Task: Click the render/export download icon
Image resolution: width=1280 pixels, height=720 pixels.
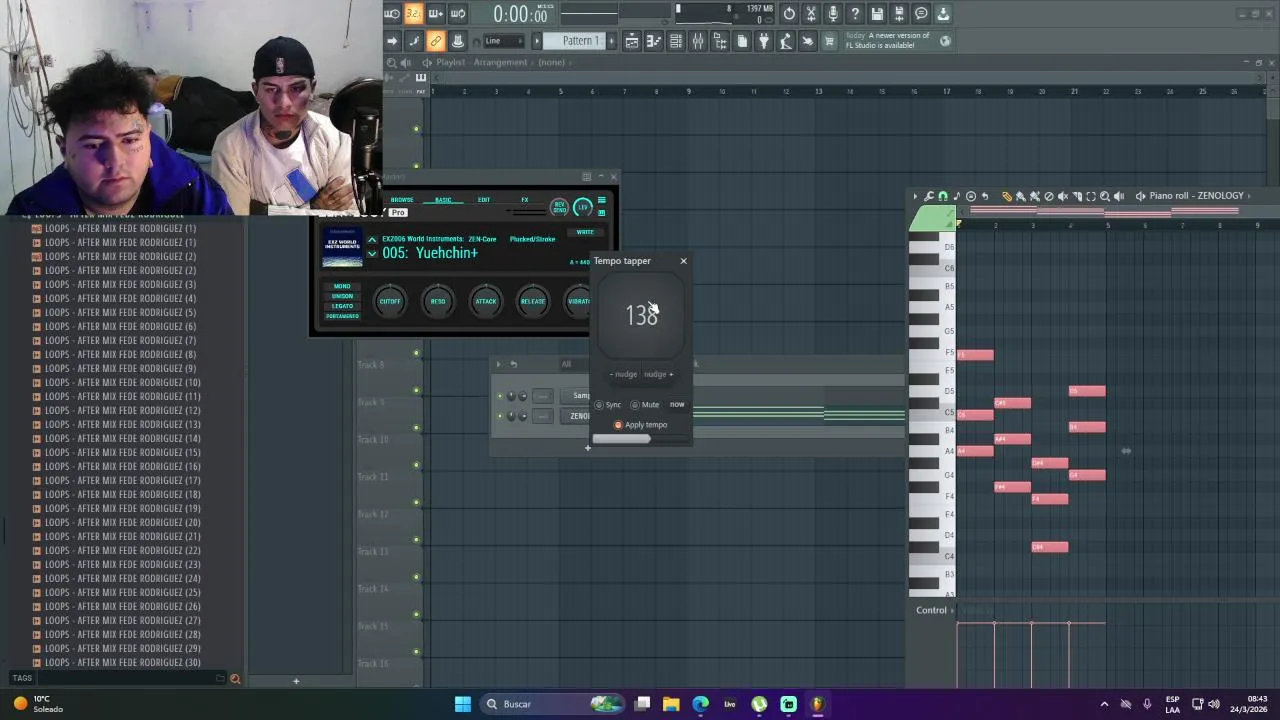Action: click(x=942, y=14)
